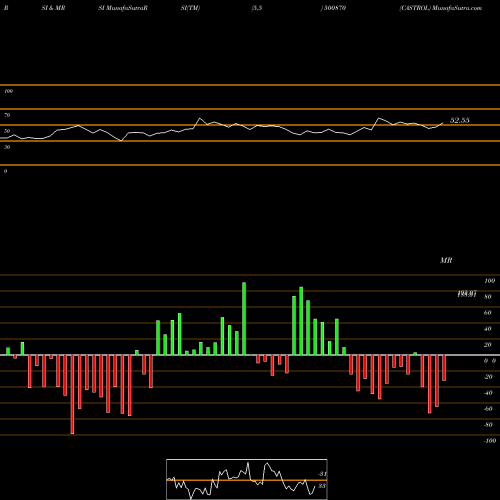Click the tallest green MR histogram bar
Image resolution: width=500 pixels, height=500 pixels.
pos(244,319)
